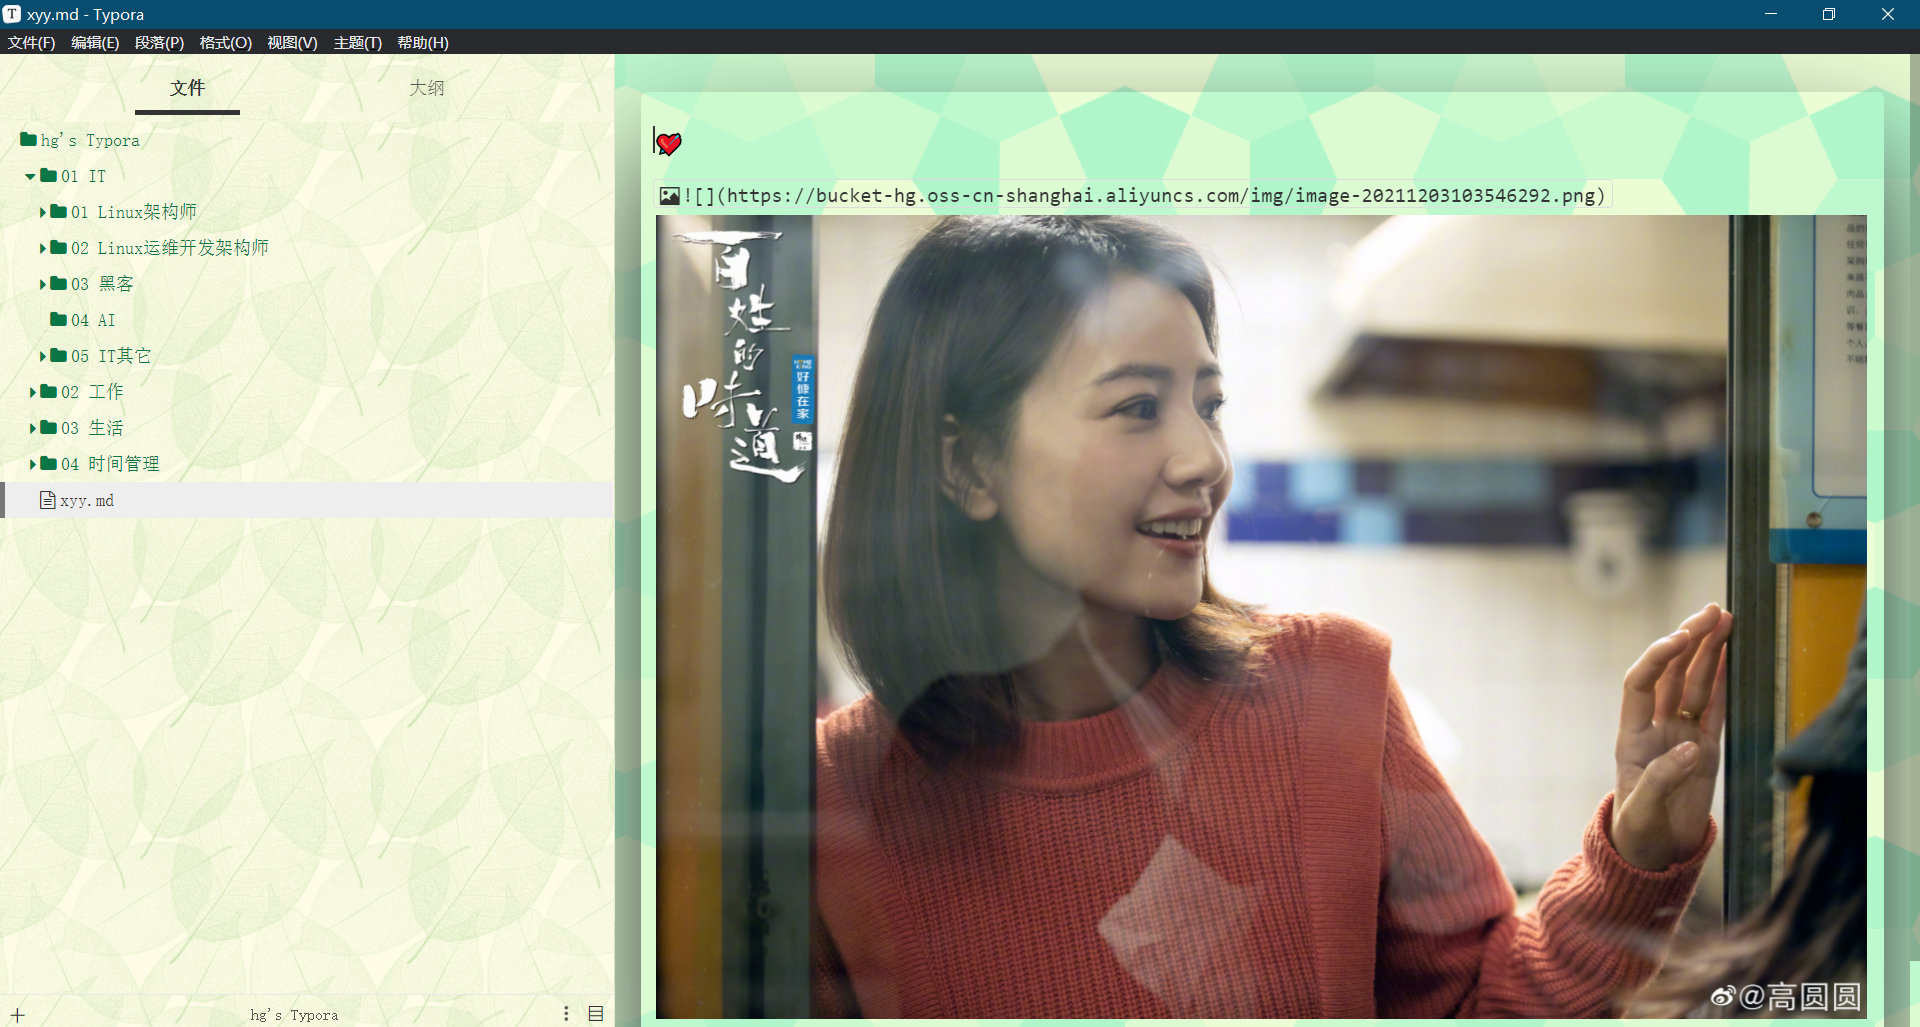Click the 01 IT folder icon

point(48,176)
